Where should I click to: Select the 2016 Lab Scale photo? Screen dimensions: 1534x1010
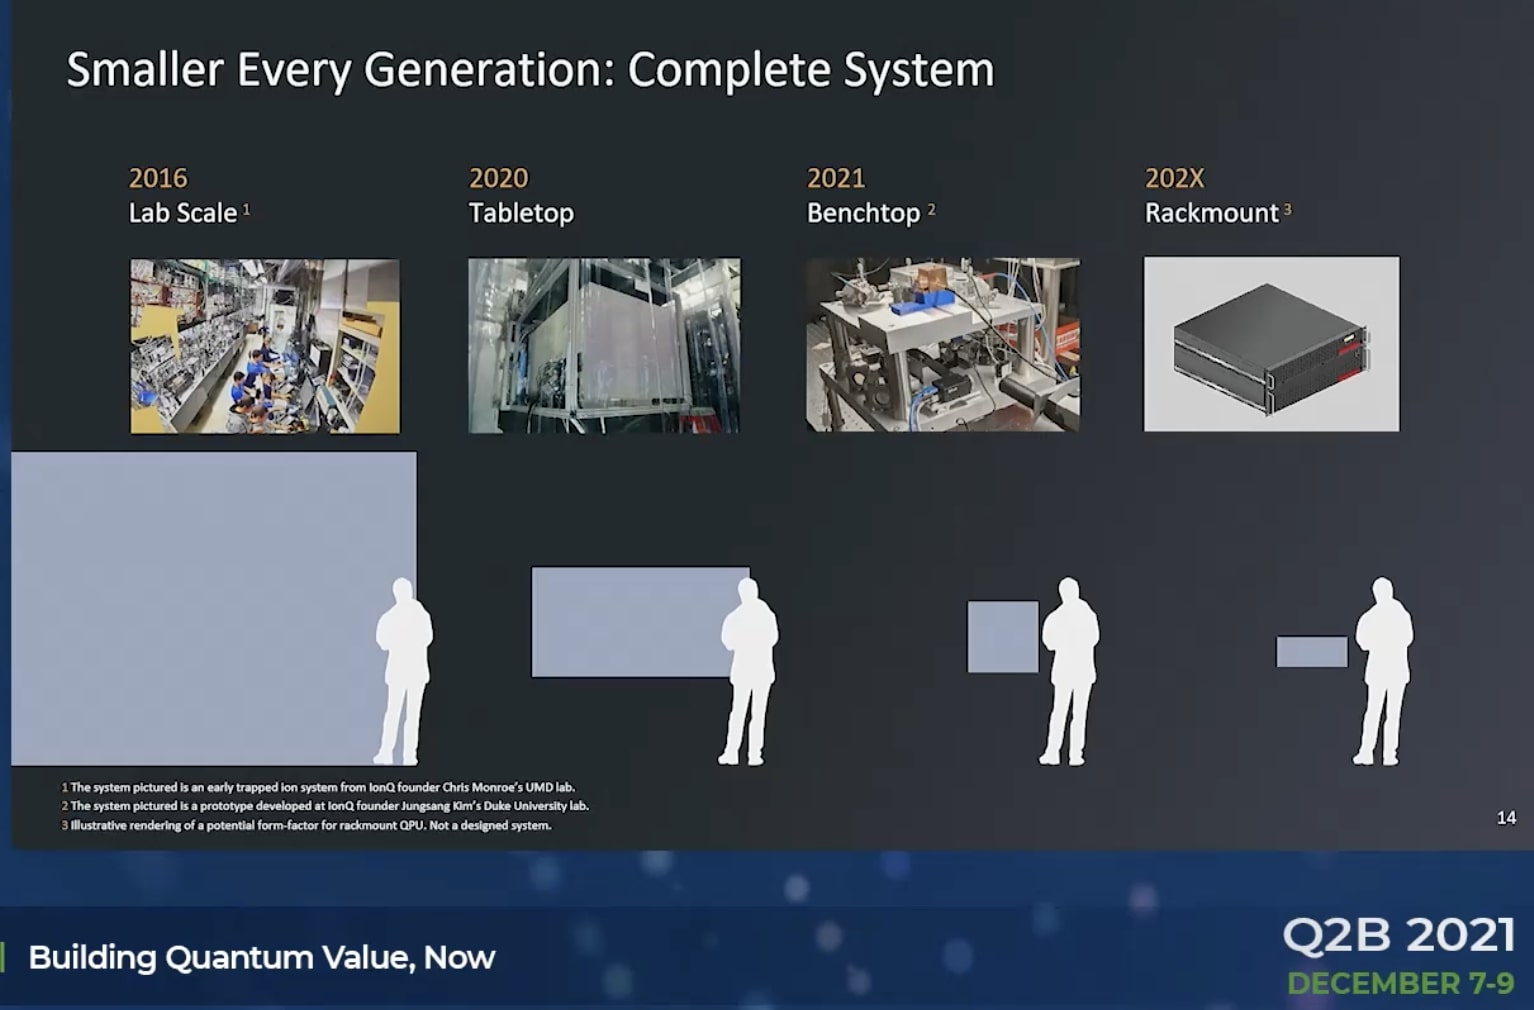point(264,345)
